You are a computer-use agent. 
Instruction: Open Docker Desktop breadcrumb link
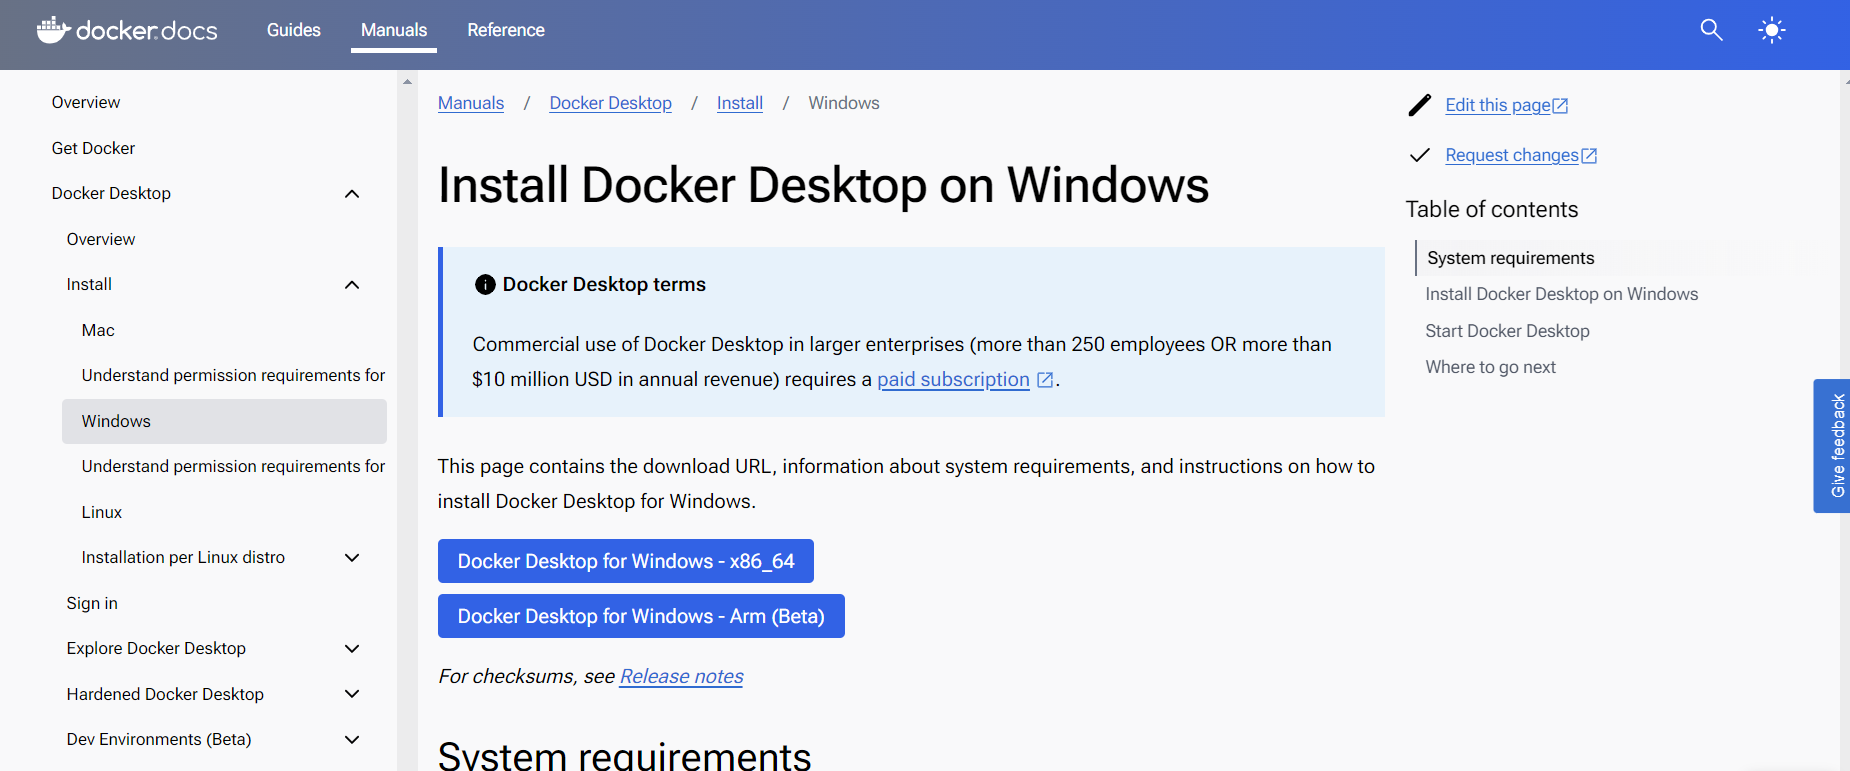(x=610, y=103)
